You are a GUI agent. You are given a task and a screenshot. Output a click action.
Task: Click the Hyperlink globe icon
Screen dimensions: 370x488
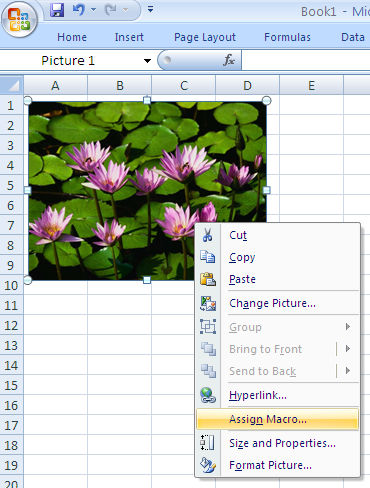208,395
